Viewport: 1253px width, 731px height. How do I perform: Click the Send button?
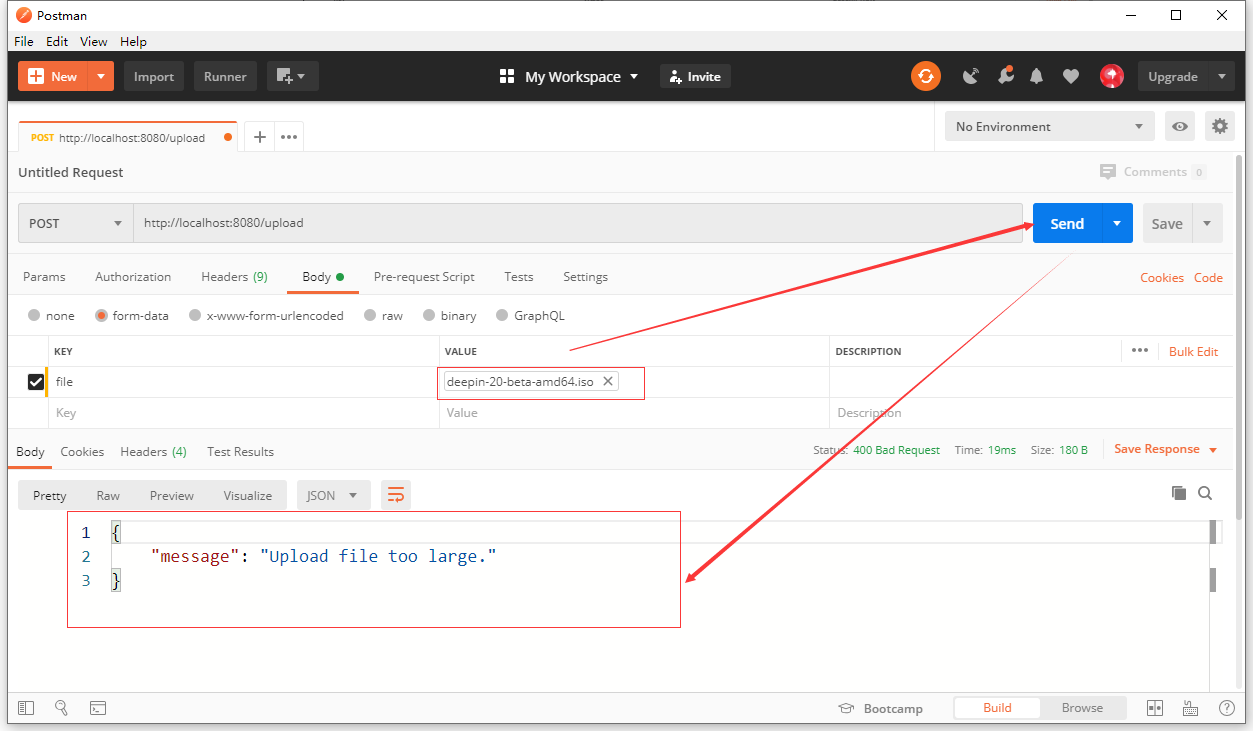tap(1067, 223)
